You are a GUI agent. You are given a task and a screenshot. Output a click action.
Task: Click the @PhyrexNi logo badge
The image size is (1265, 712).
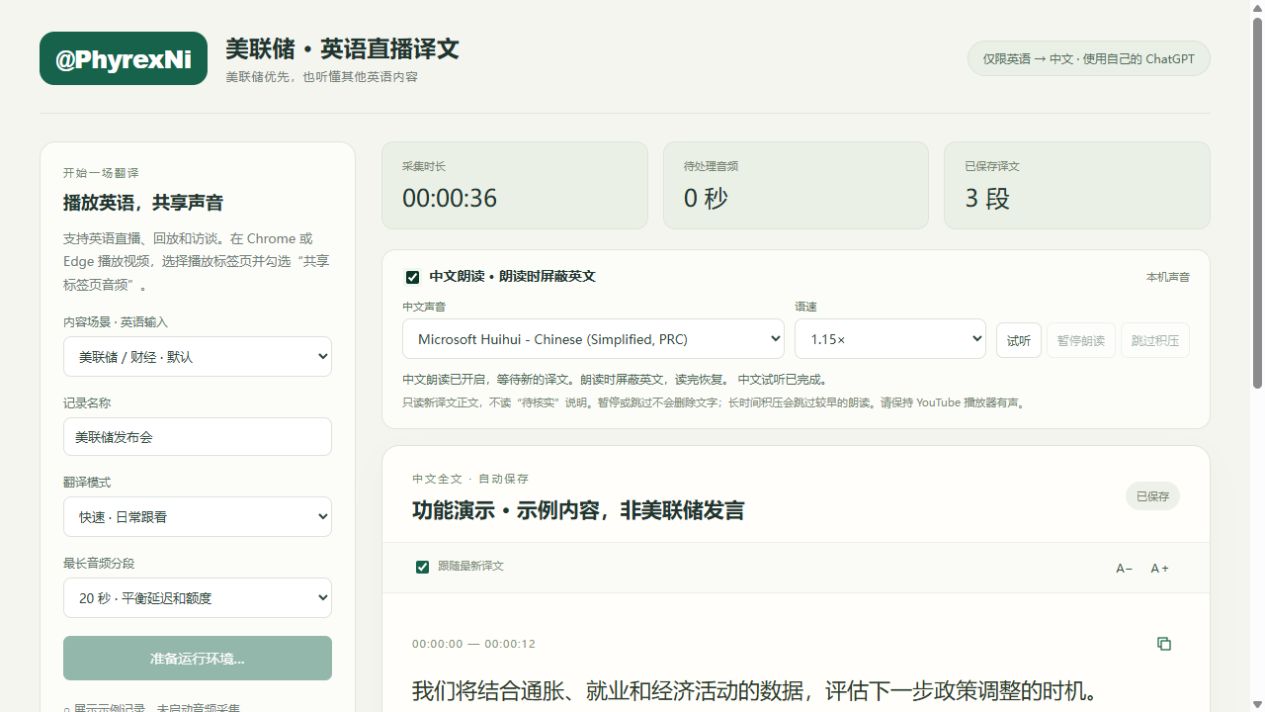[124, 59]
